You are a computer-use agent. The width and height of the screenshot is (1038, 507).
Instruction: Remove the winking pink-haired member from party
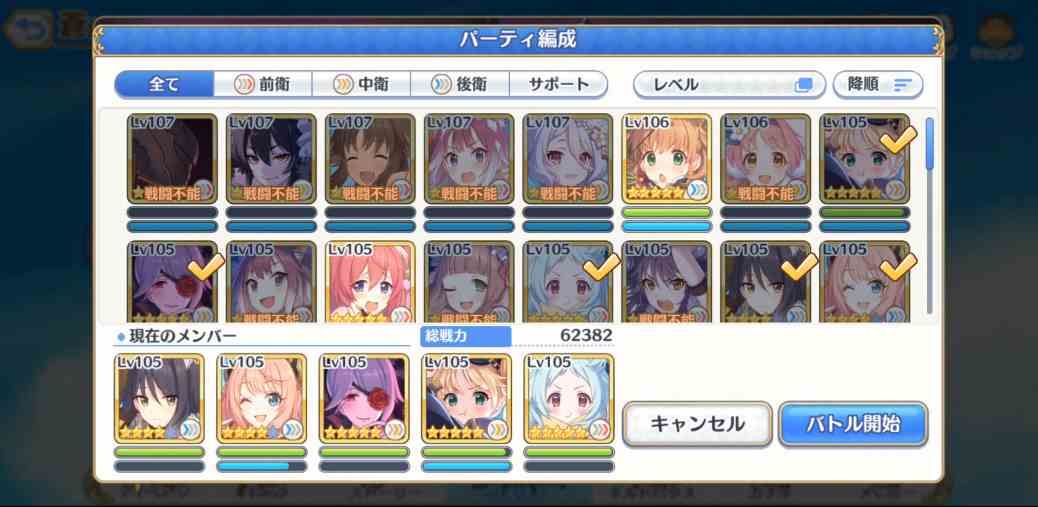[261, 399]
